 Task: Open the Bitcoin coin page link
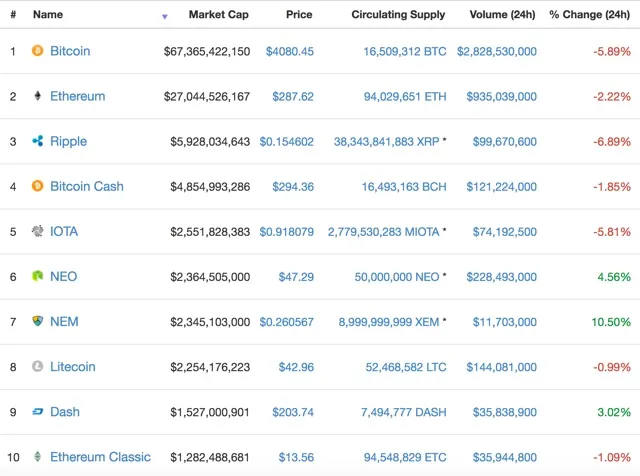pyautogui.click(x=70, y=51)
